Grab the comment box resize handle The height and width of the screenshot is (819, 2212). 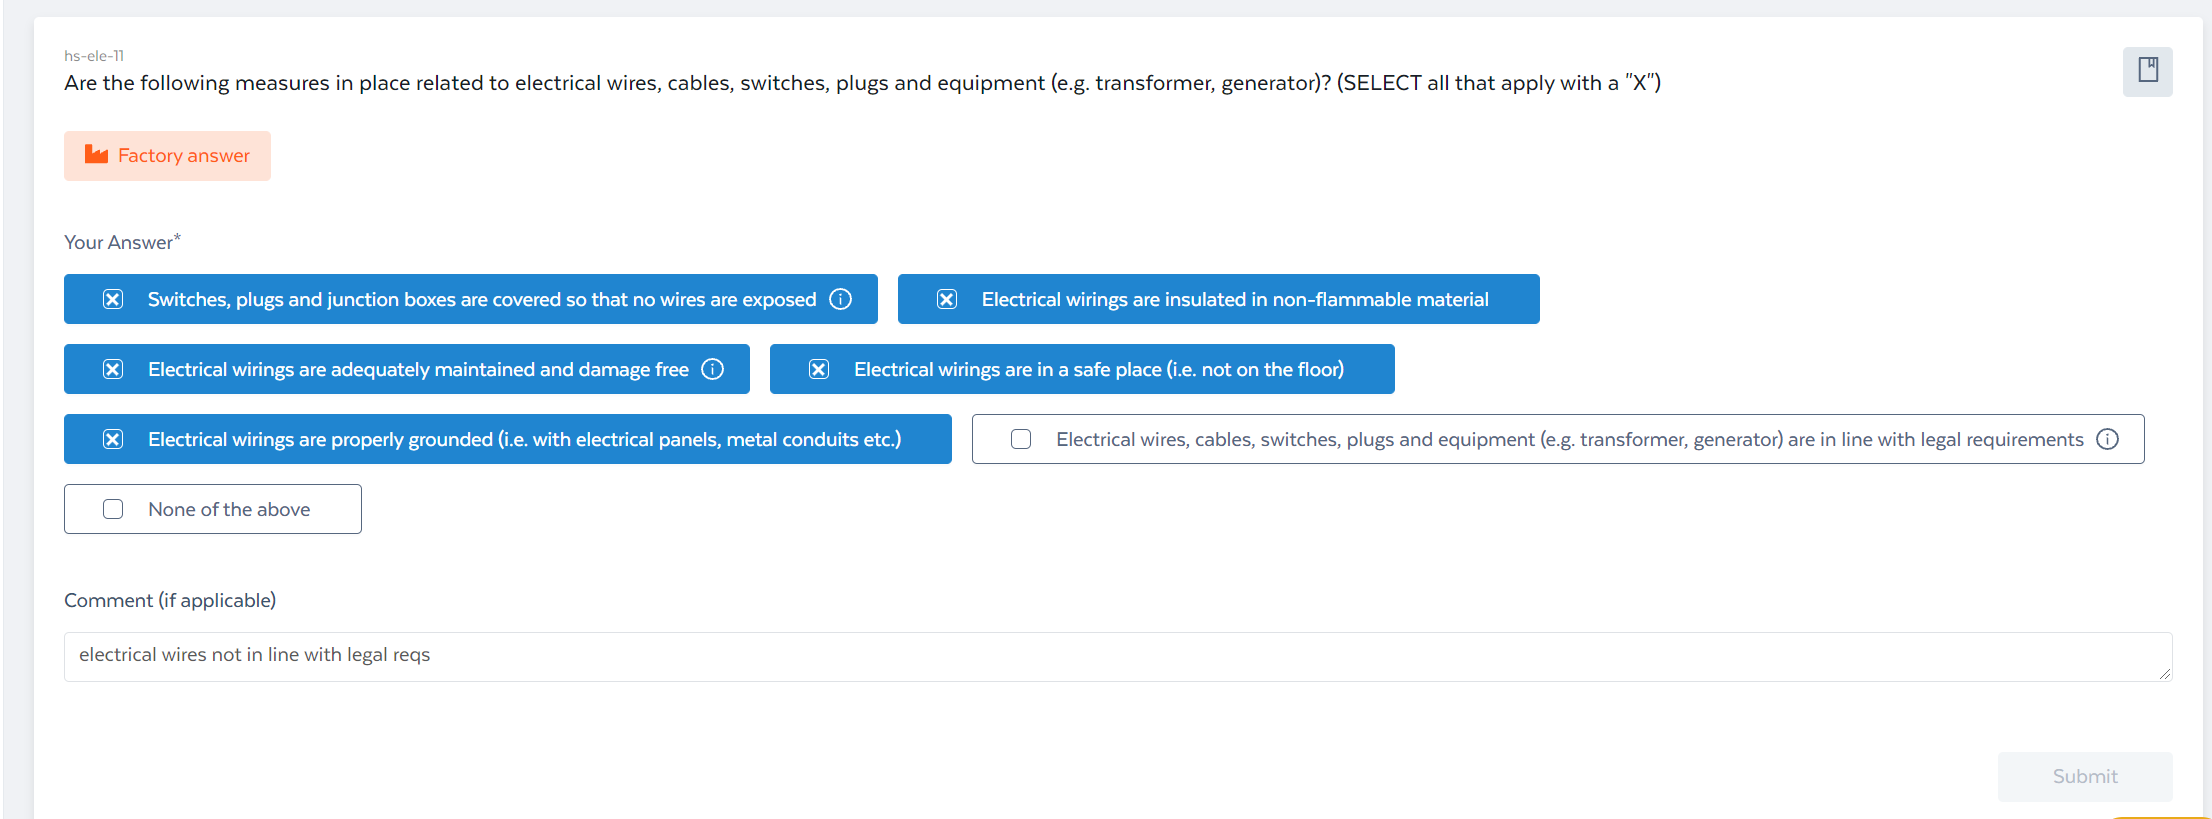click(2165, 674)
